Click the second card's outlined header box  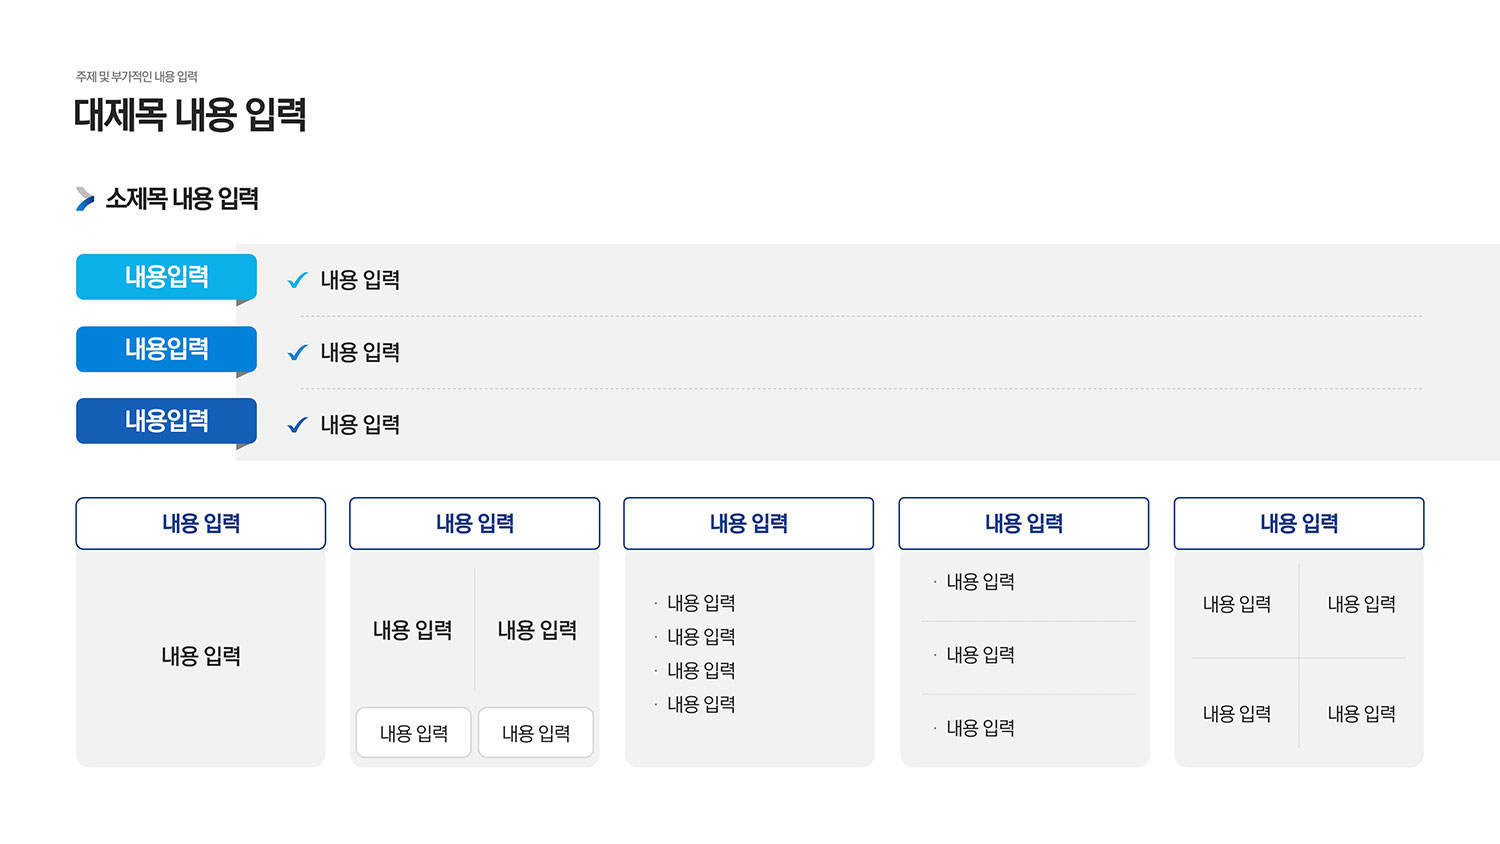click(x=475, y=523)
